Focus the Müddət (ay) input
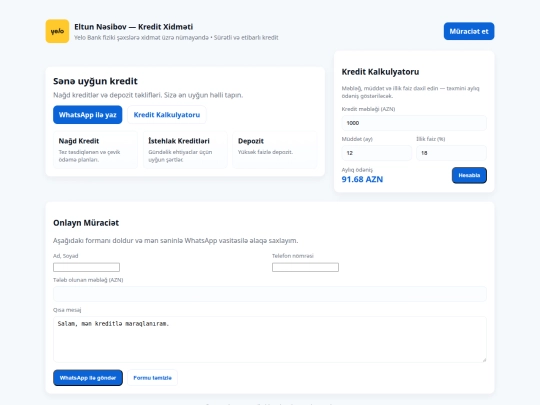The width and height of the screenshot is (540, 405). [x=376, y=153]
